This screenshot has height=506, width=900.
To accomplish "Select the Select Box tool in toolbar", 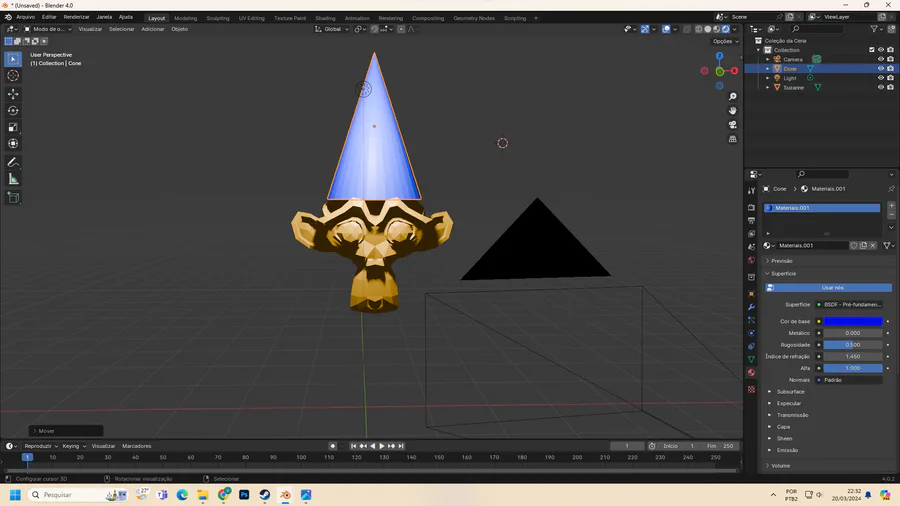I will click(13, 59).
